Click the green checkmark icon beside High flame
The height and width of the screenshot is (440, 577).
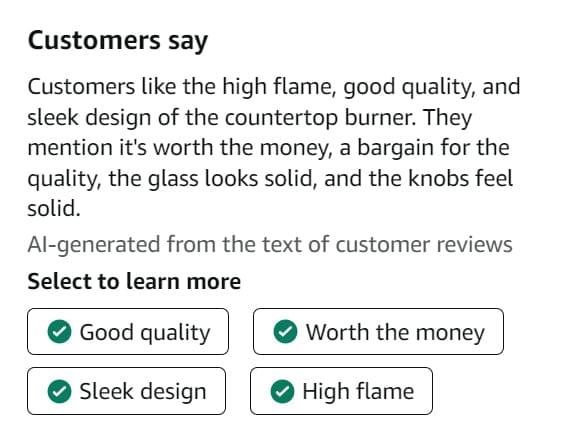[282, 391]
